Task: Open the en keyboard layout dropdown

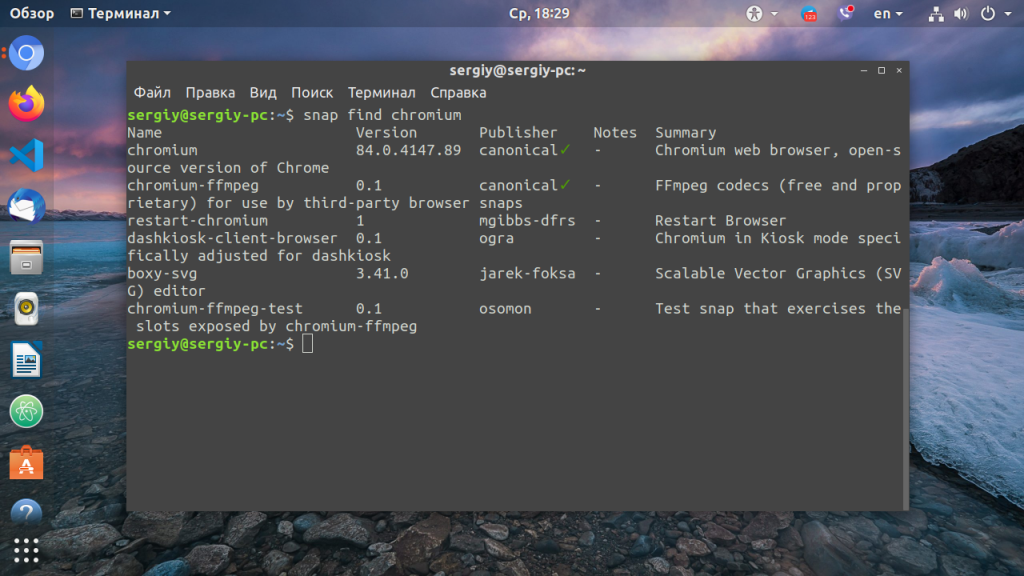Action: pos(886,13)
